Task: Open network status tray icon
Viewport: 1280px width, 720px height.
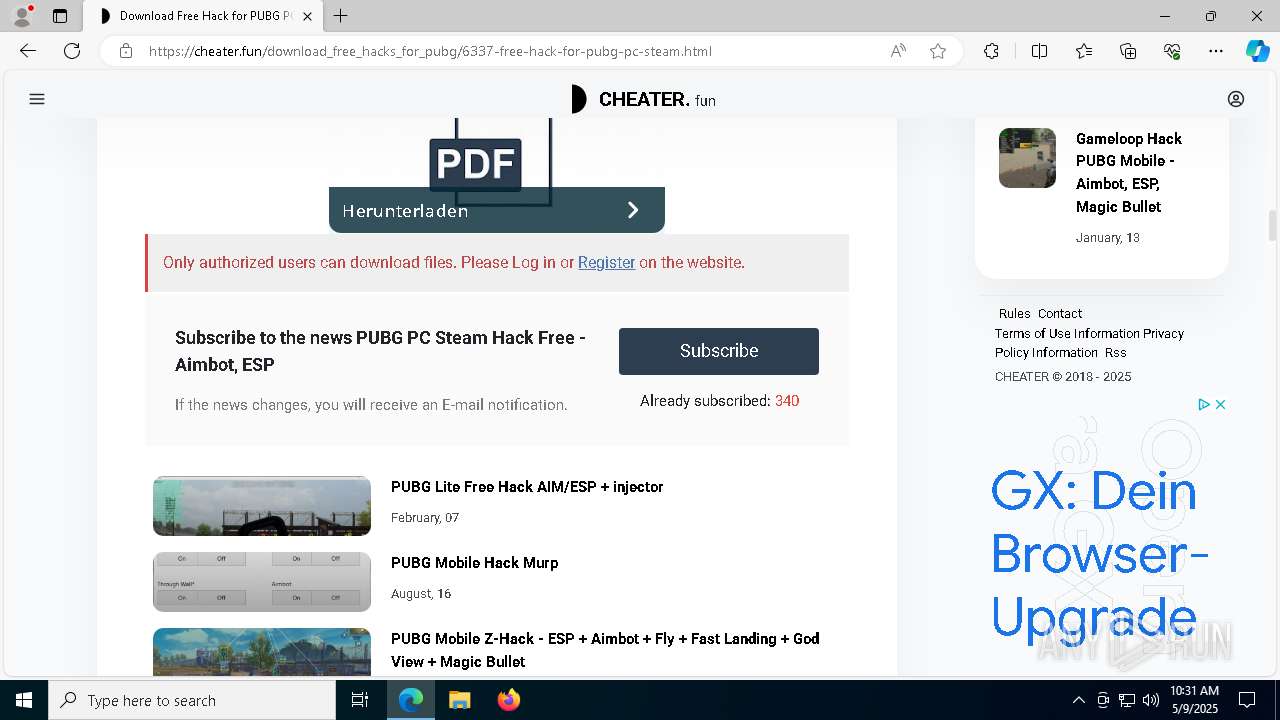Action: coord(1127,700)
